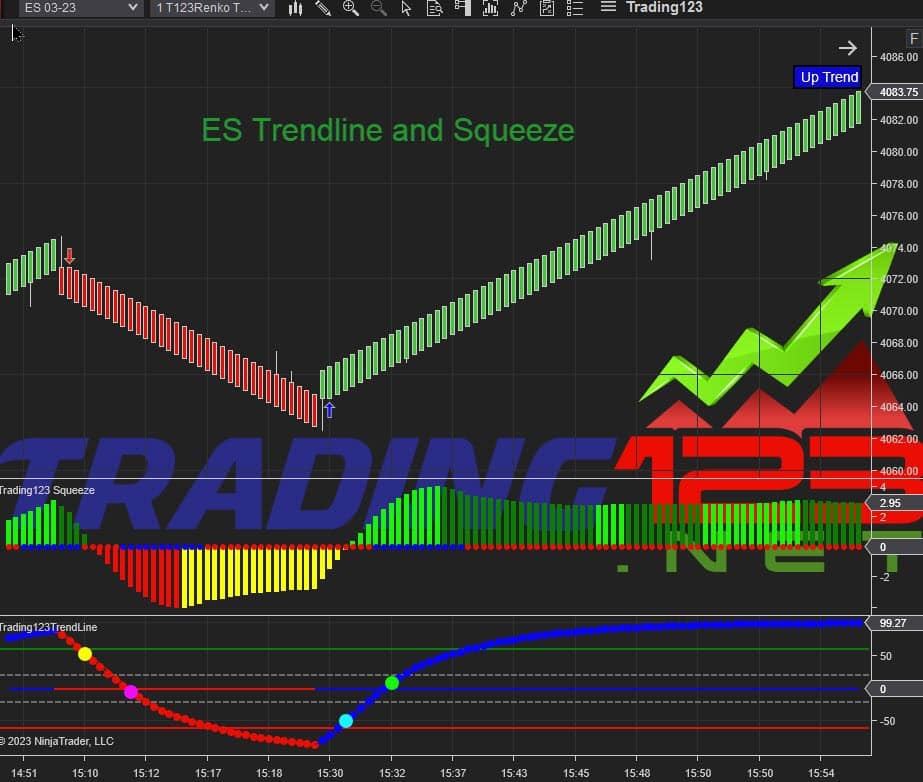Open the Drawing Tools pencil menu
This screenshot has width=923, height=782.
point(323,8)
